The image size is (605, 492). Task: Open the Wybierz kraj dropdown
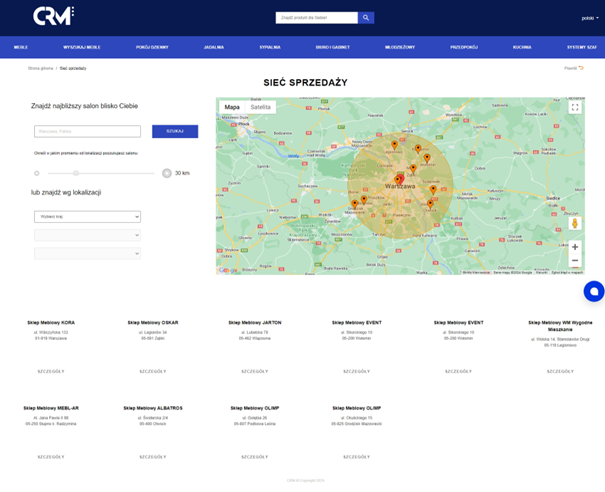[x=88, y=216]
